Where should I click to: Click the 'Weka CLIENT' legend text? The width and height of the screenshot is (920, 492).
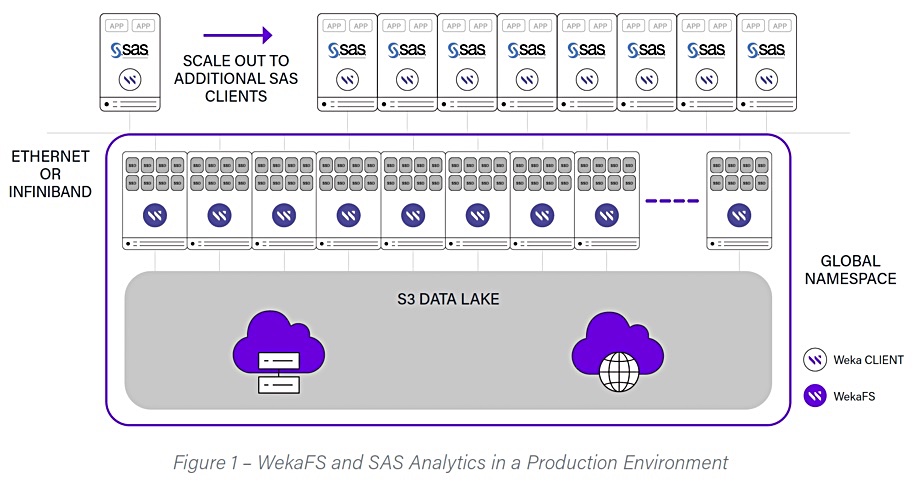(x=868, y=360)
